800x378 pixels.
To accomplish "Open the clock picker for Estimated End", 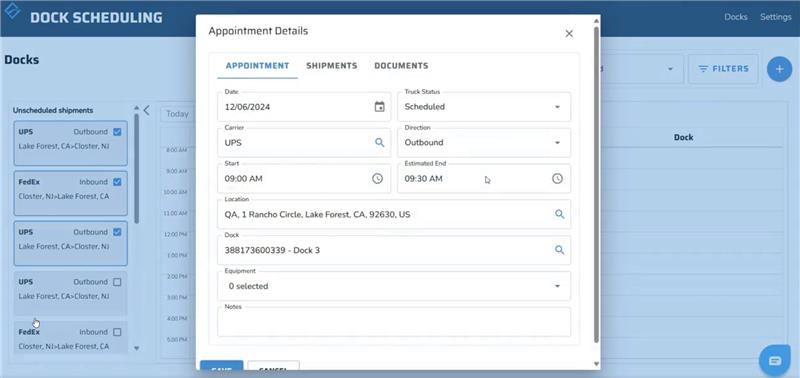I will (557, 179).
